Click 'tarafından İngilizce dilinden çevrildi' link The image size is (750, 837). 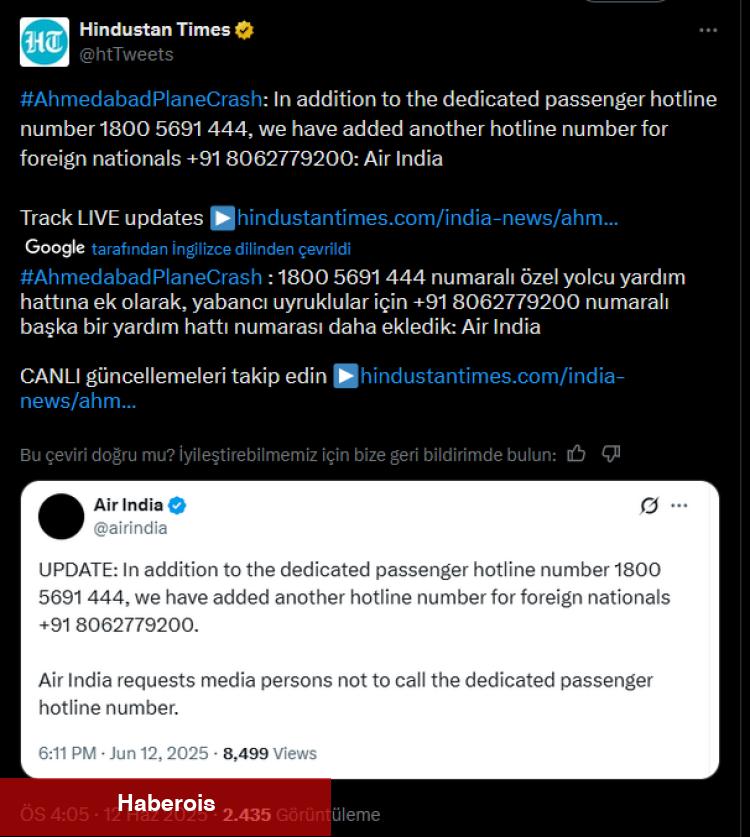(221, 249)
